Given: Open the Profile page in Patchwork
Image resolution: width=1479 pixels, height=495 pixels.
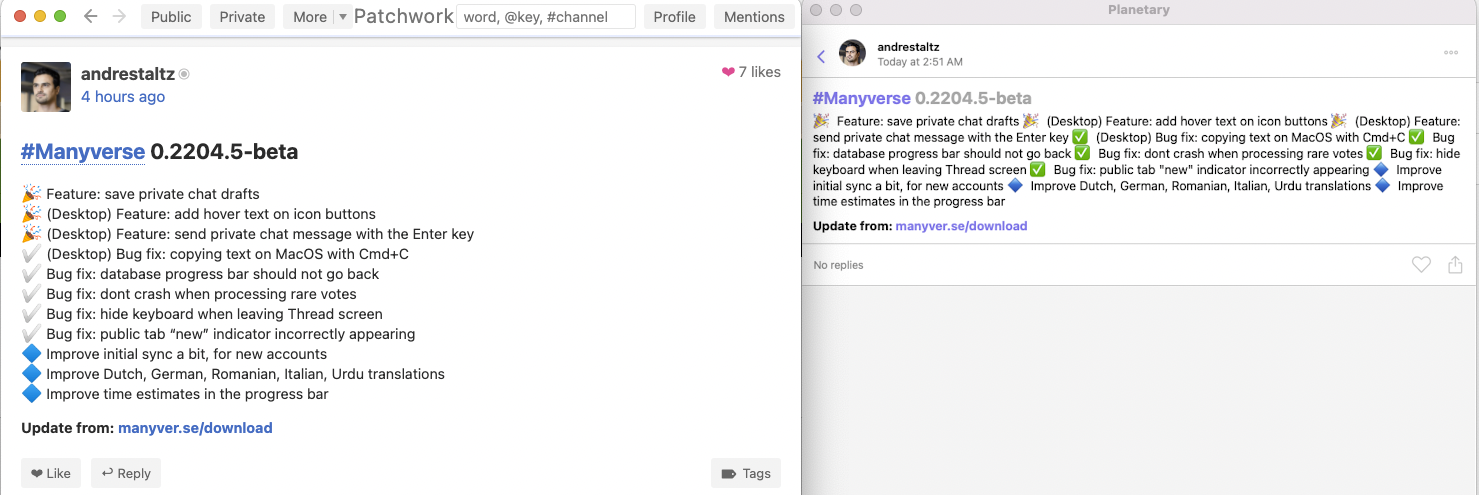Looking at the screenshot, I should [x=675, y=17].
